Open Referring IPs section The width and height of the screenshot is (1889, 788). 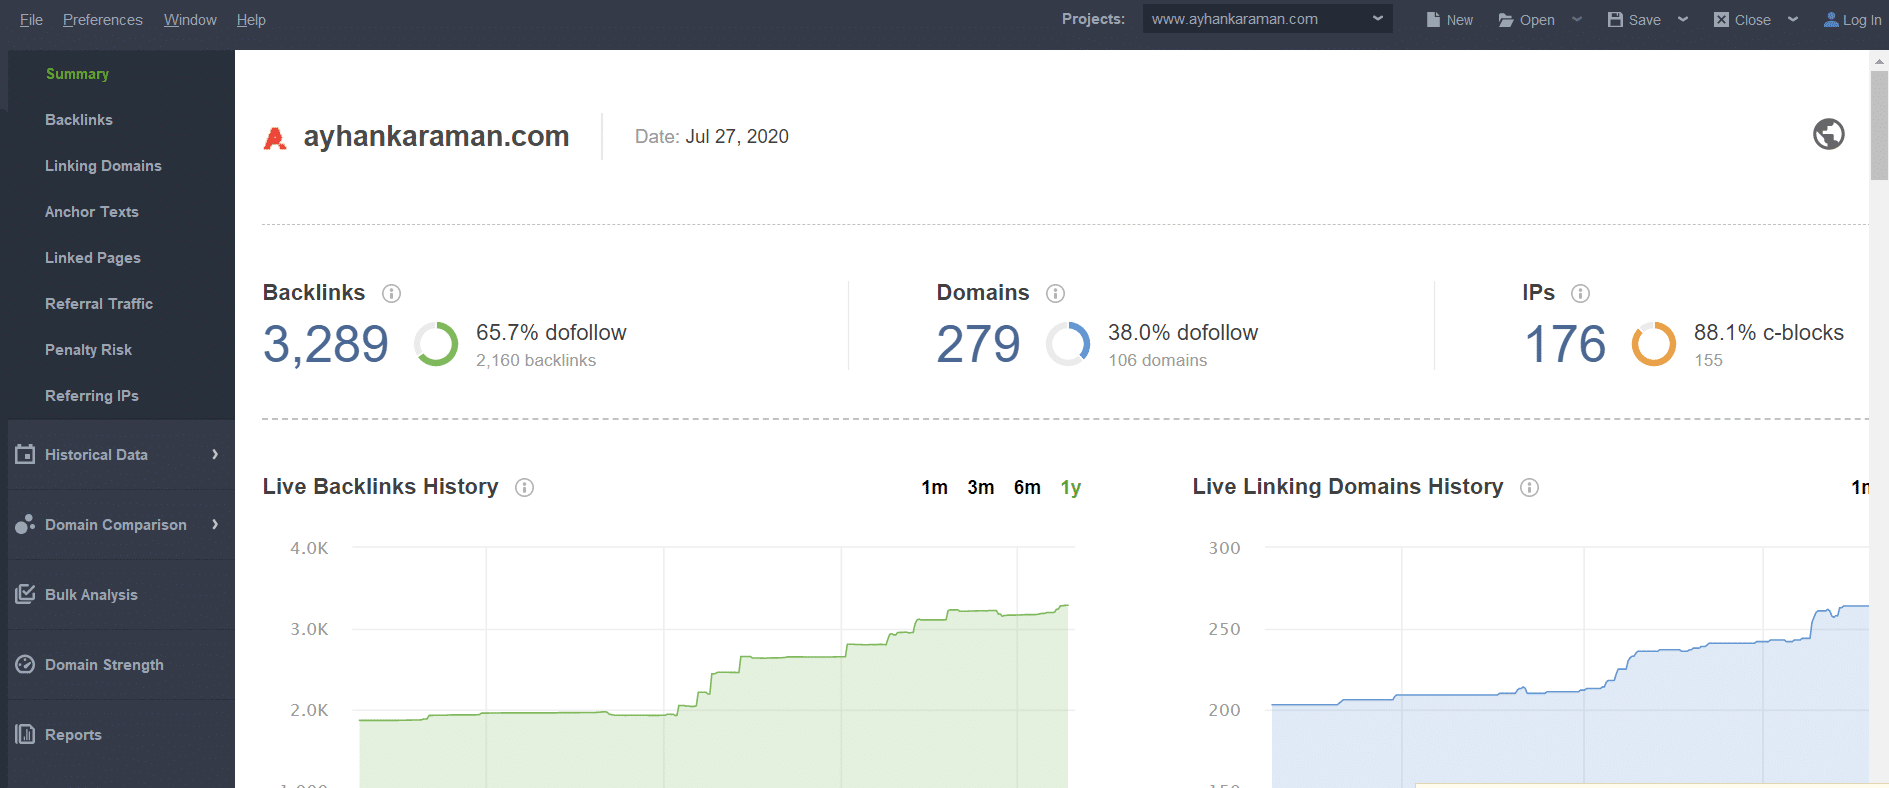click(92, 396)
